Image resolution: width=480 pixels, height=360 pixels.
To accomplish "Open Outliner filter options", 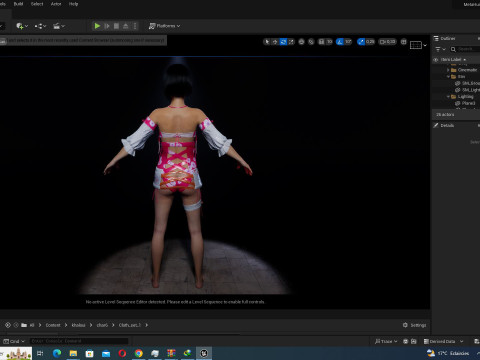I will pyautogui.click(x=440, y=49).
